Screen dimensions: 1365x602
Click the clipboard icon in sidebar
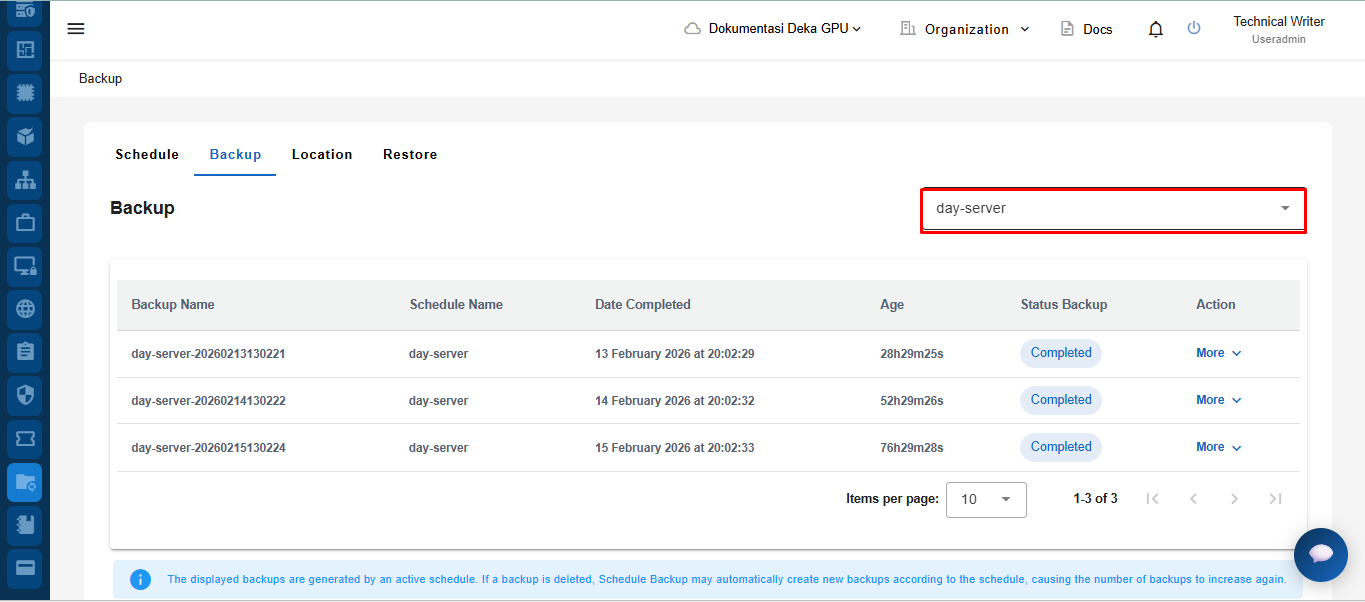click(x=25, y=352)
